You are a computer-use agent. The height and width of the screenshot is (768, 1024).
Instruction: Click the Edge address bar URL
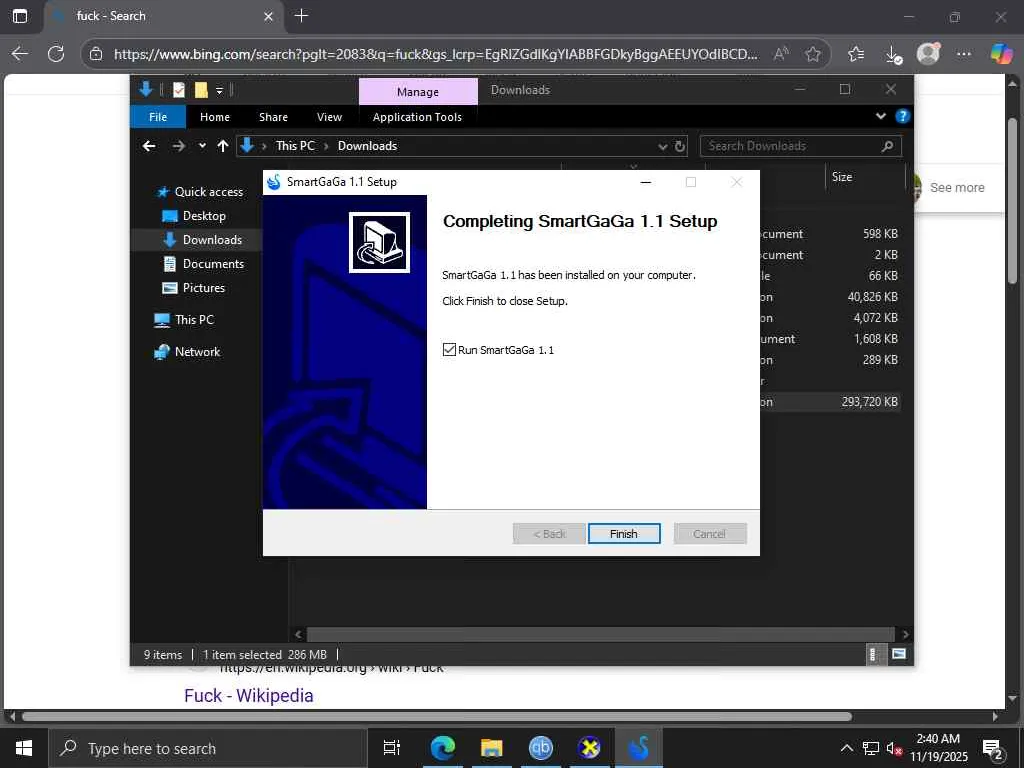click(436, 54)
